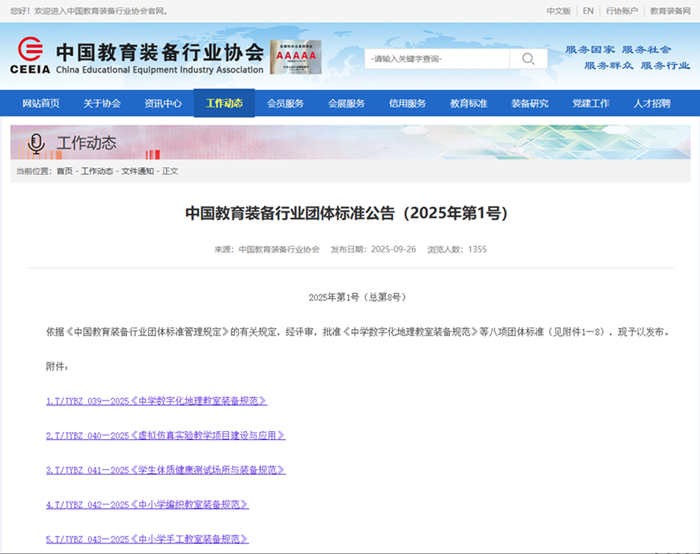Select the 会员服务 navigation item
The width and height of the screenshot is (700, 554).
[285, 103]
